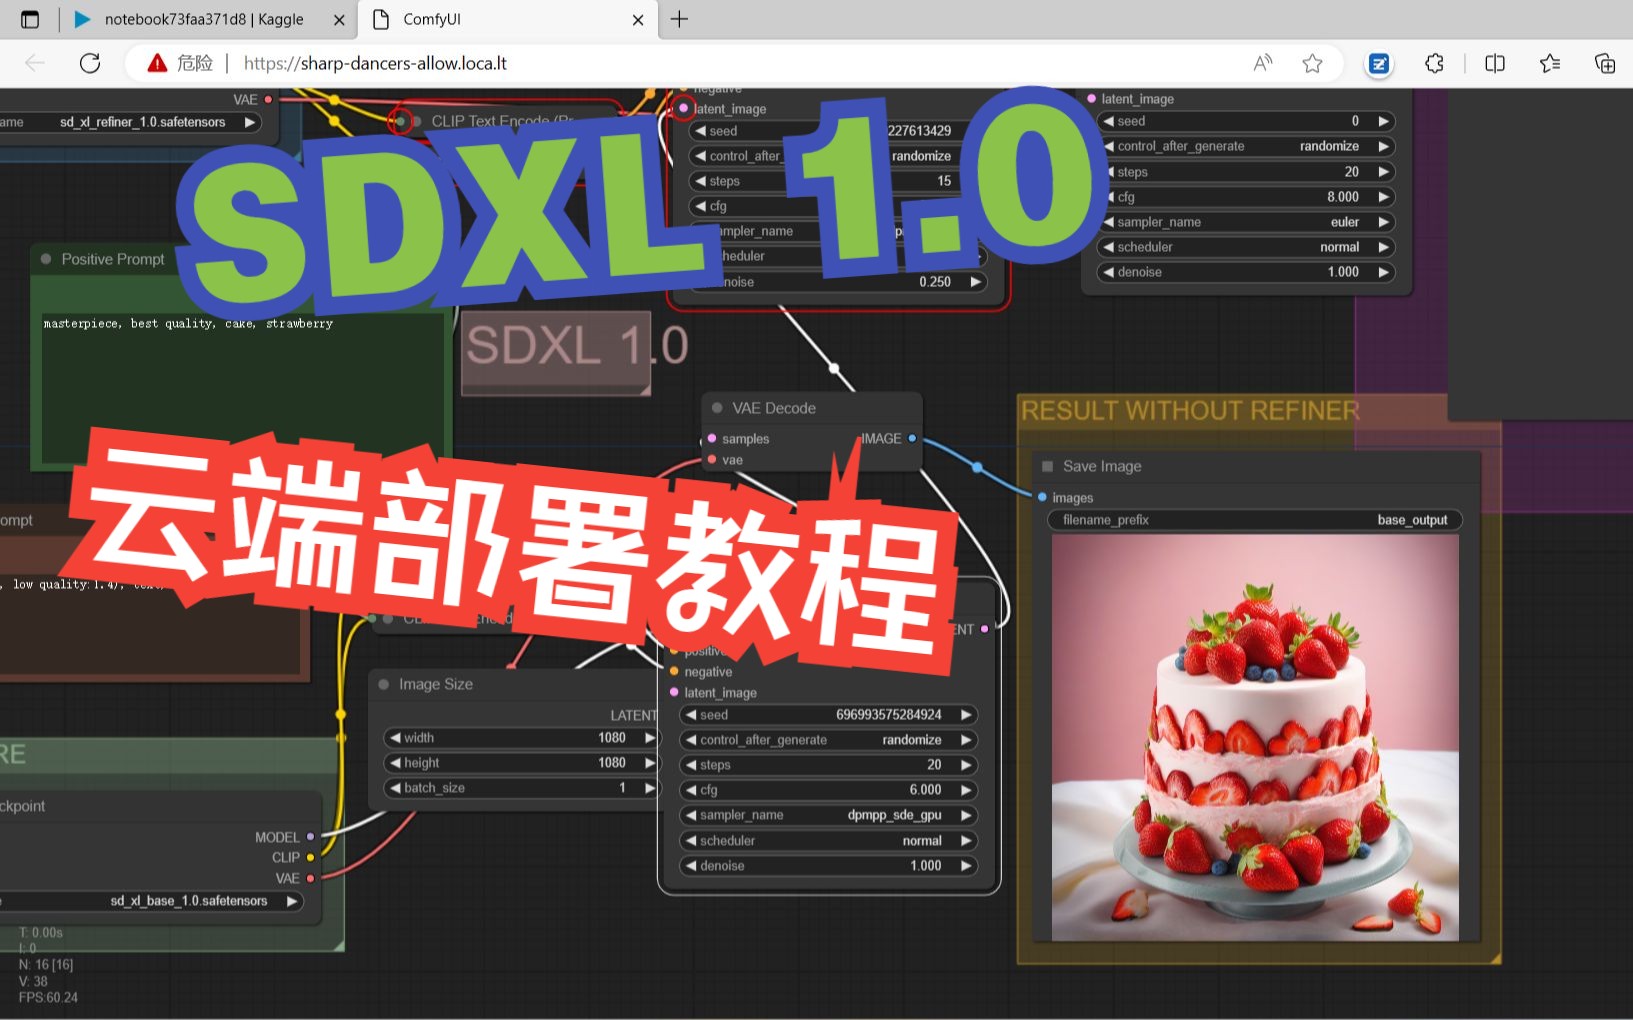Image resolution: width=1633 pixels, height=1020 pixels.
Task: Increase denoise 1.000 in top-right sampler
Action: (x=1384, y=272)
